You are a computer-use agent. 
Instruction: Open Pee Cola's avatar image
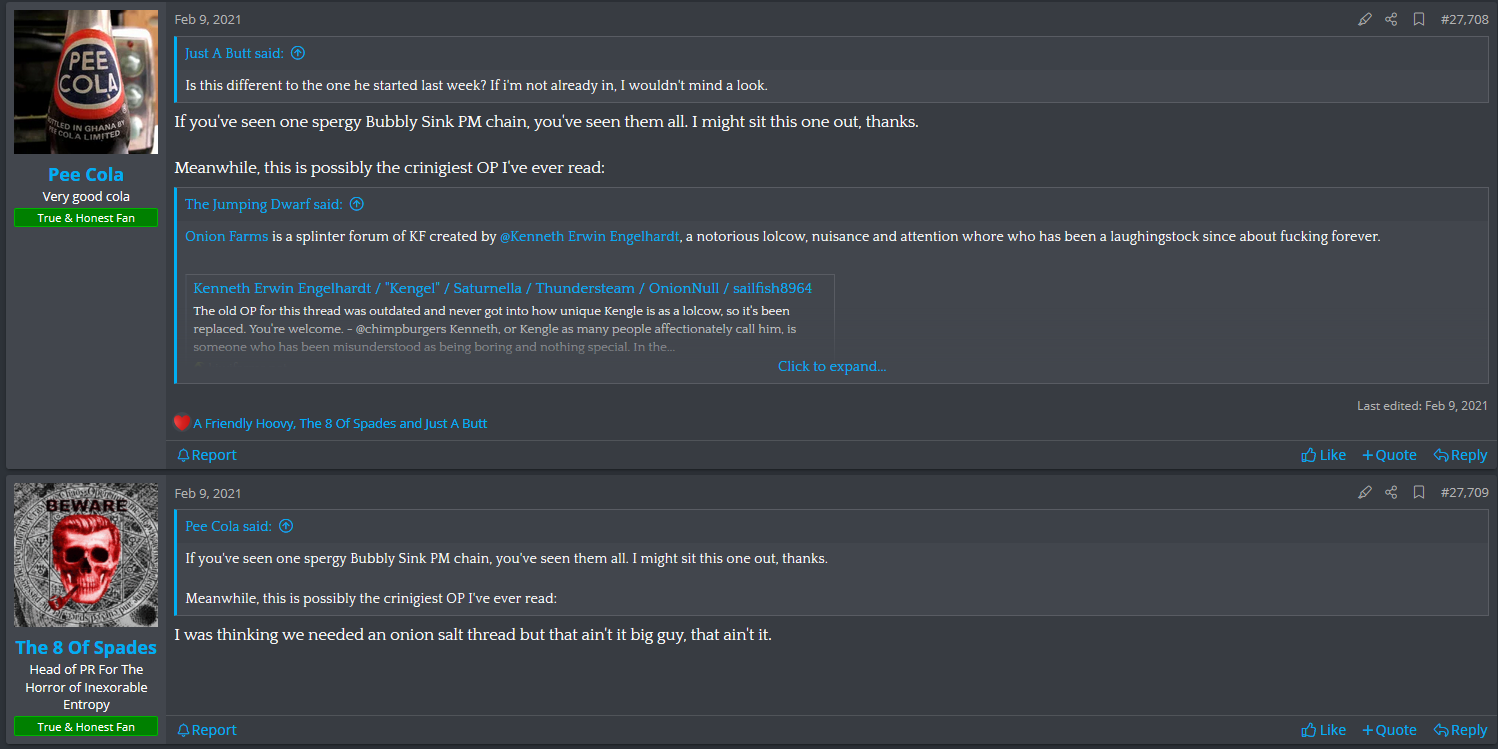(x=86, y=82)
